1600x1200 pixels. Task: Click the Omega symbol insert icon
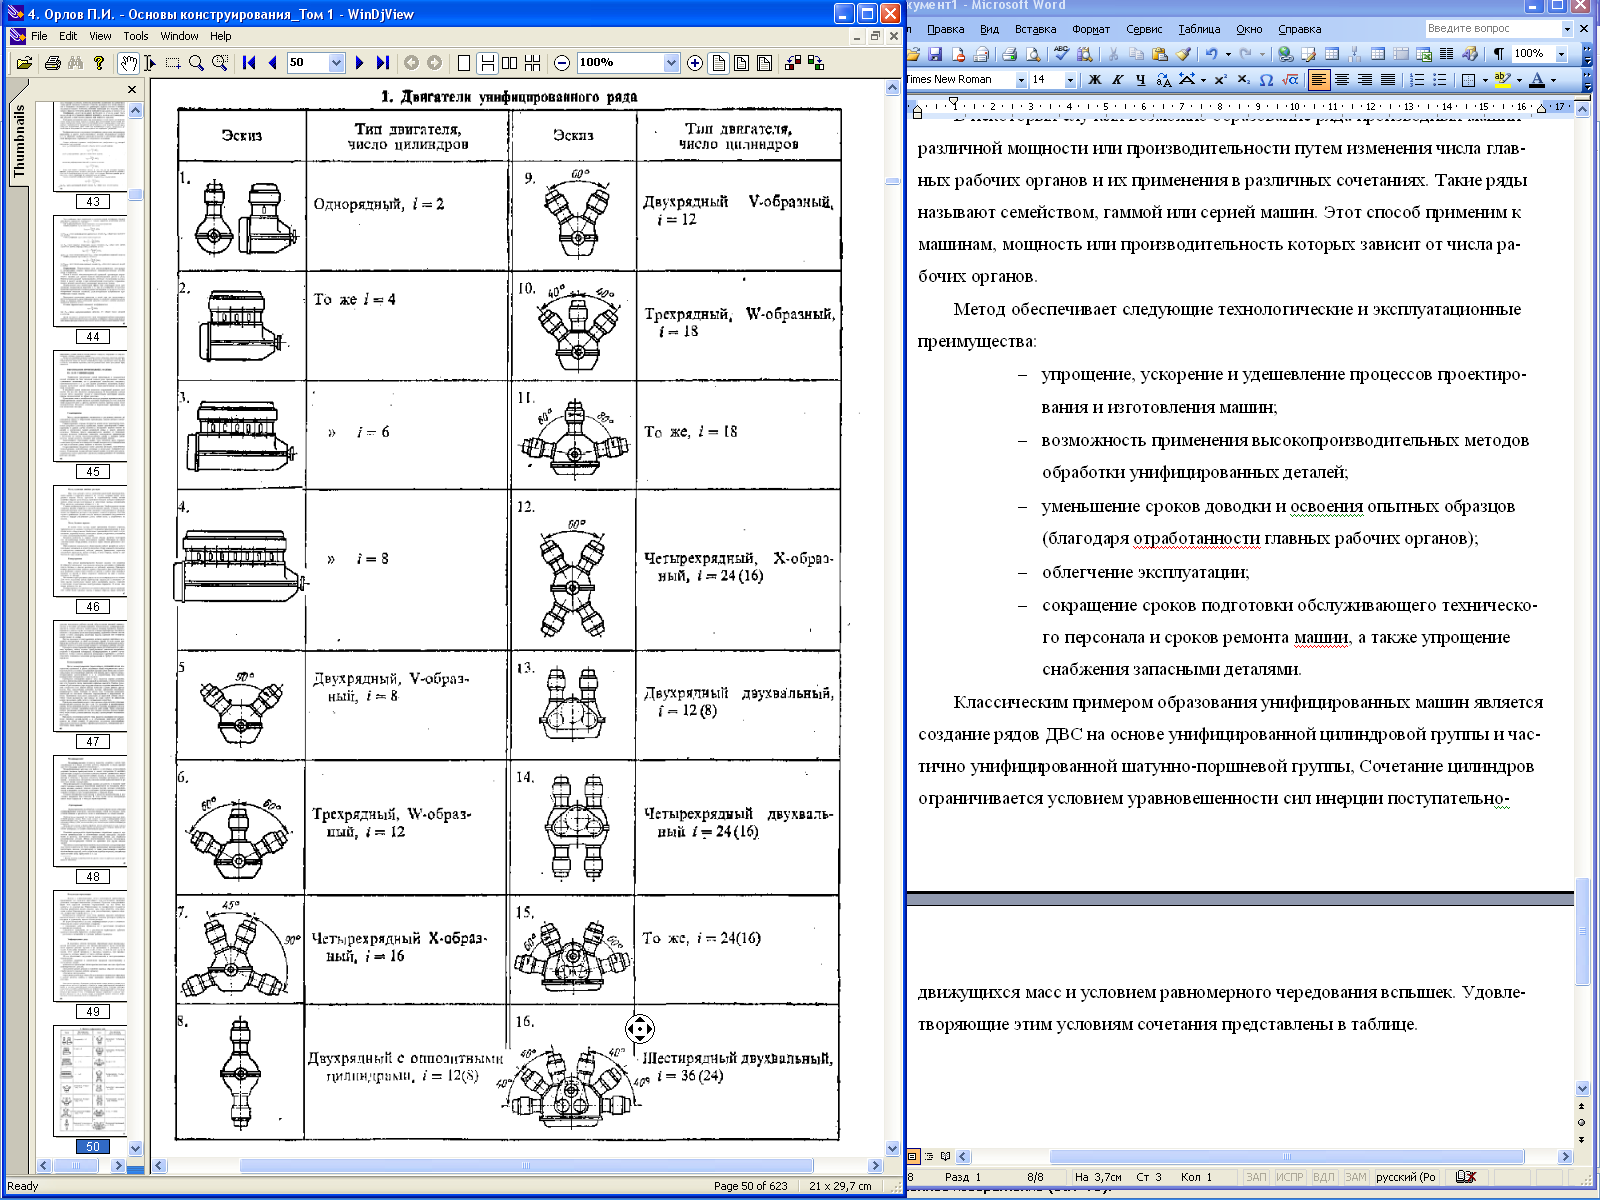(1266, 80)
